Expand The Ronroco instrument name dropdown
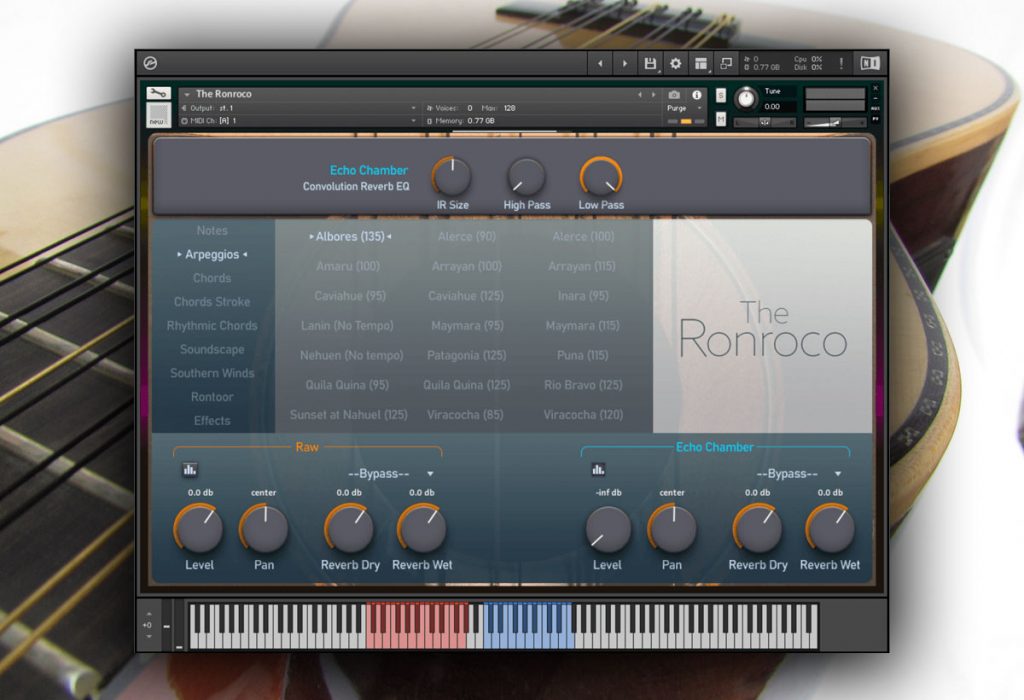This screenshot has height=700, width=1024. click(187, 95)
